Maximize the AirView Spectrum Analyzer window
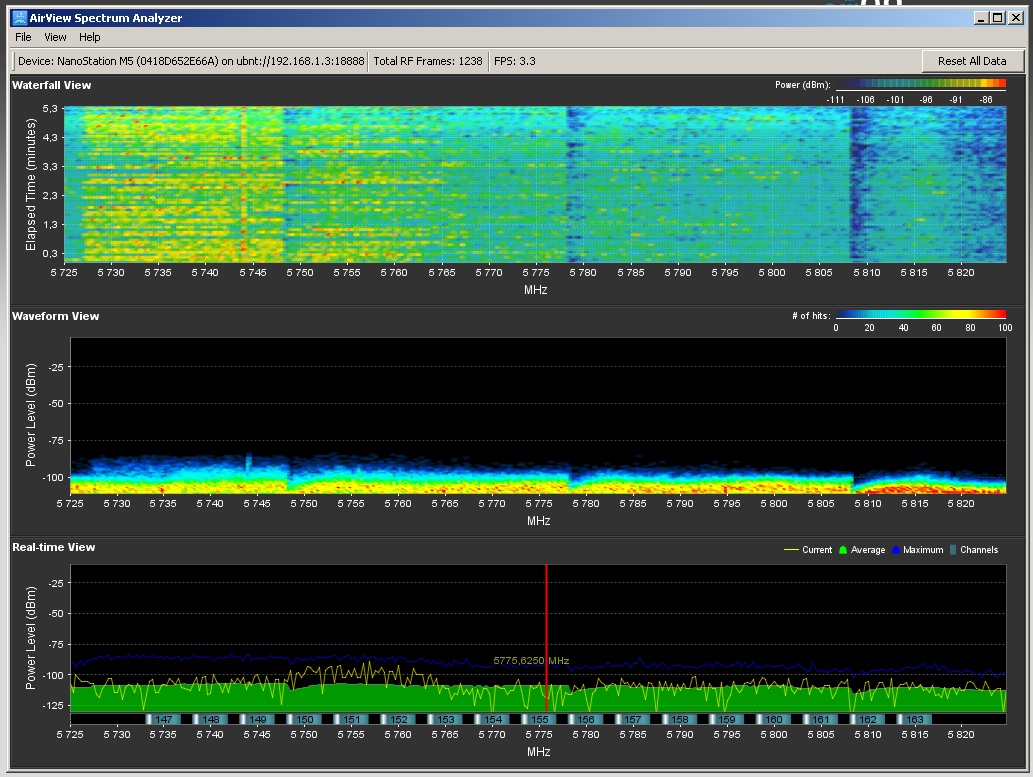The width and height of the screenshot is (1033, 777). coord(998,18)
